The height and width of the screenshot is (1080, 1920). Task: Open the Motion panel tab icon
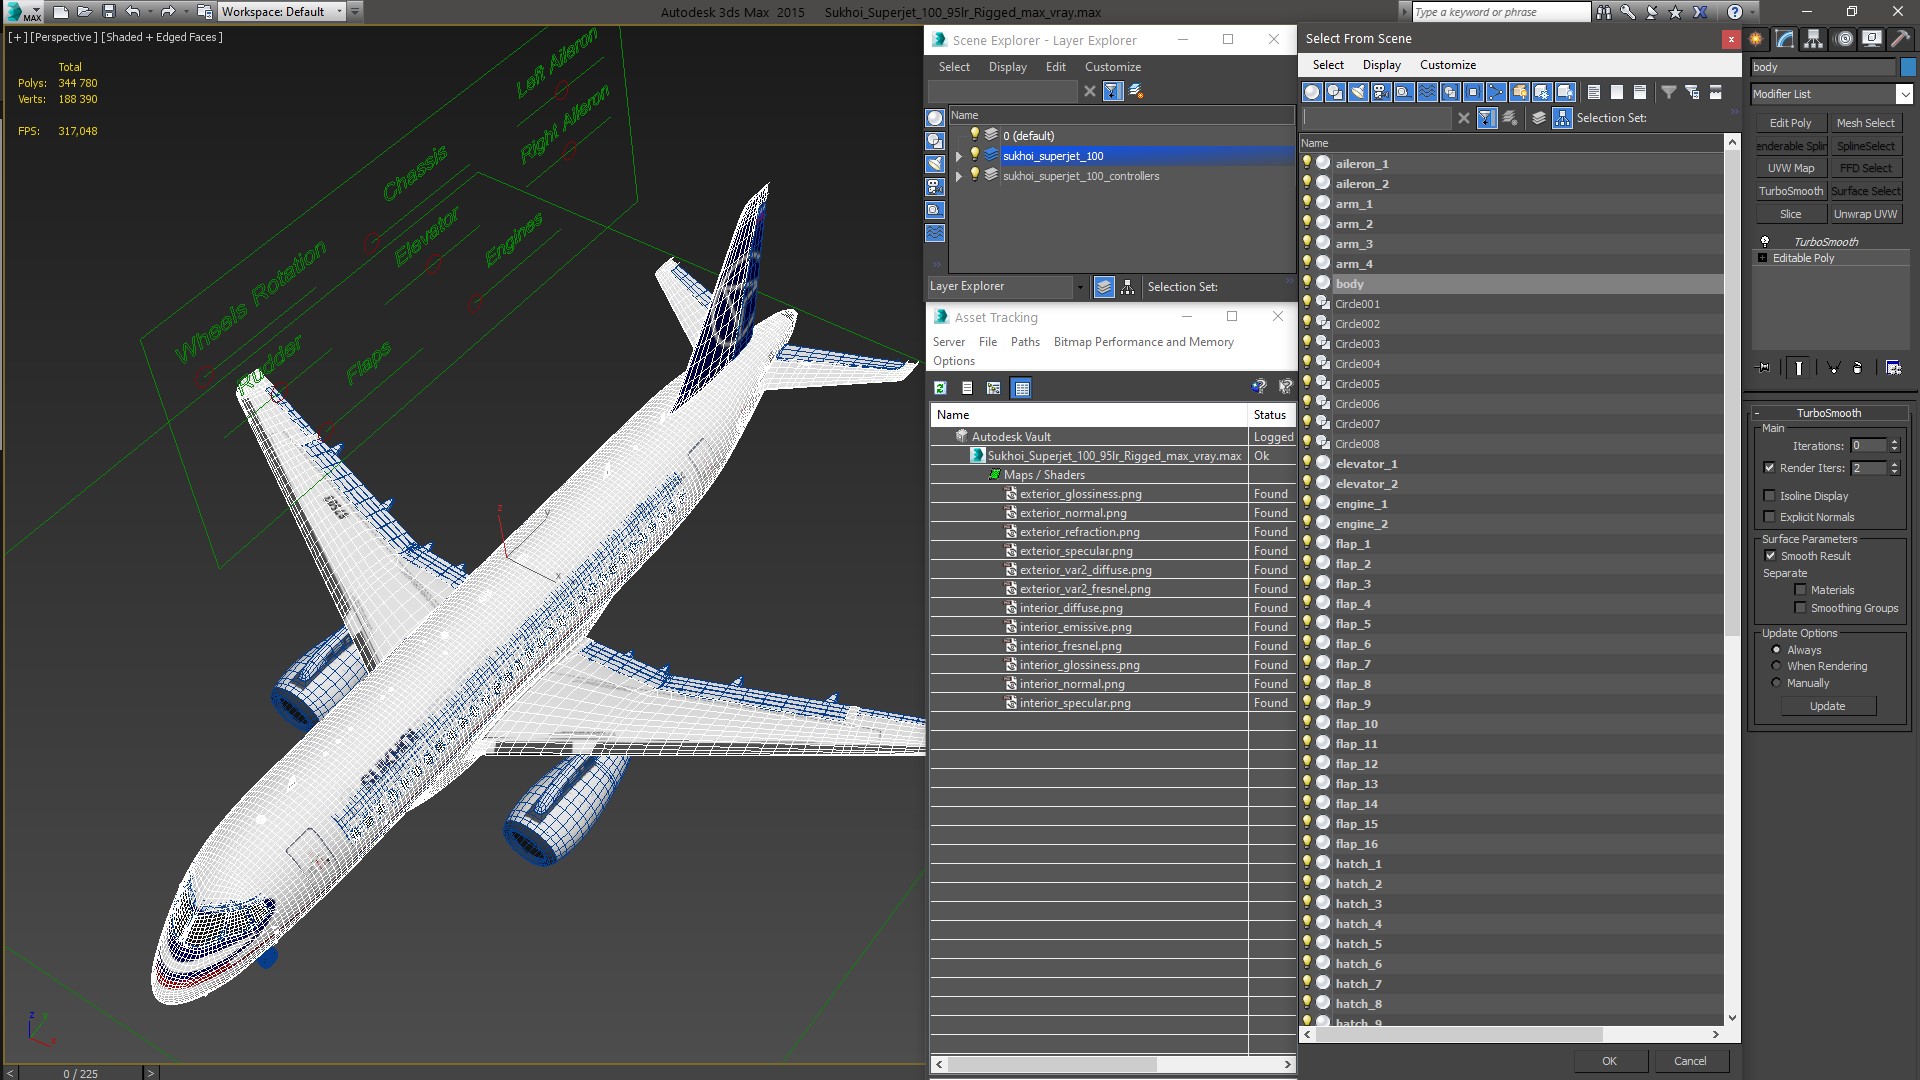pyautogui.click(x=1845, y=39)
